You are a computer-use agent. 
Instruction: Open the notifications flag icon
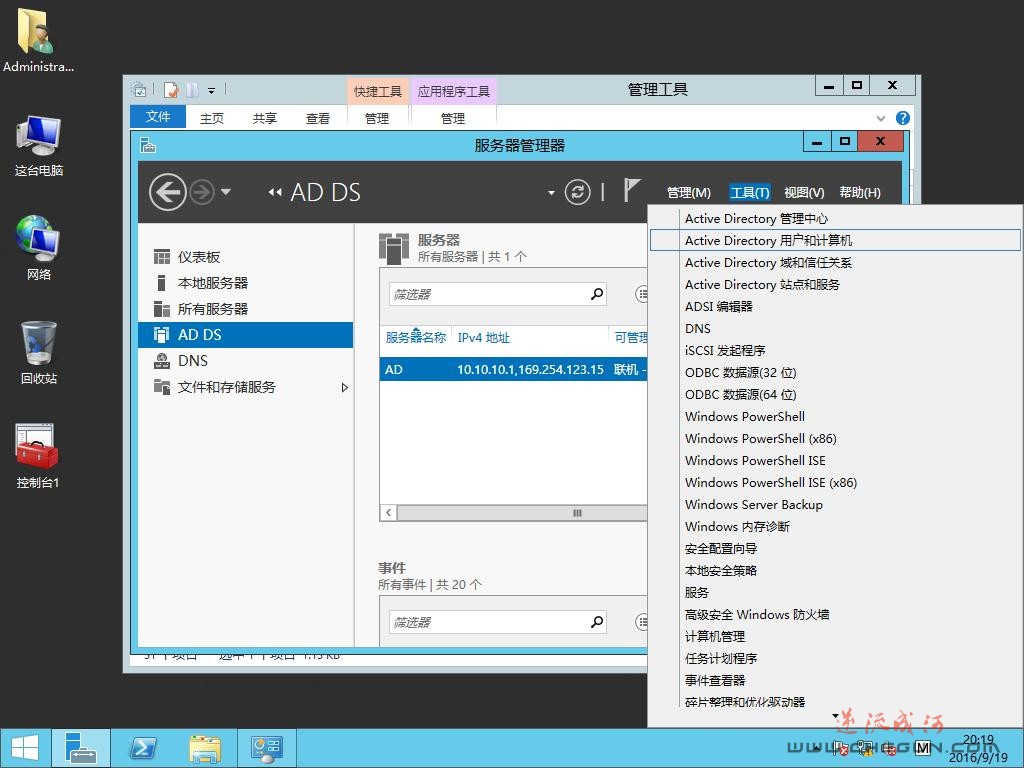tap(631, 190)
